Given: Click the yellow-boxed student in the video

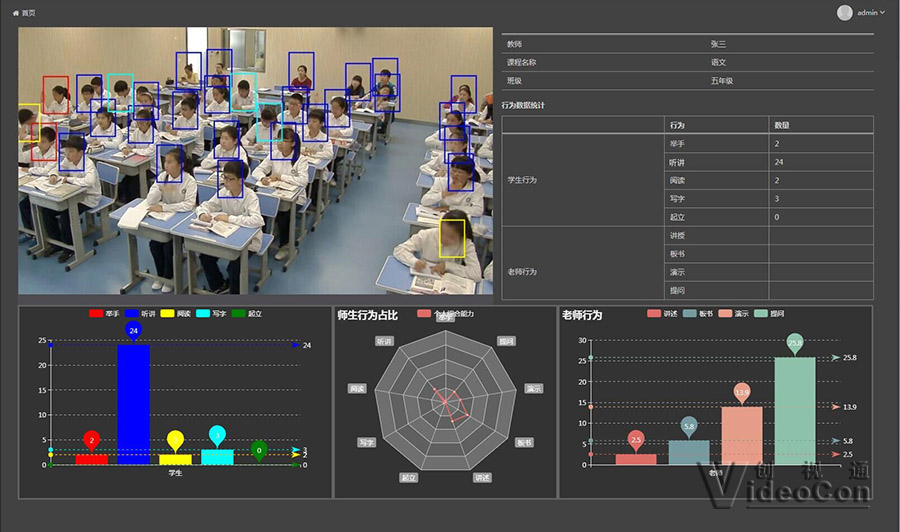Looking at the screenshot, I should pyautogui.click(x=453, y=240).
